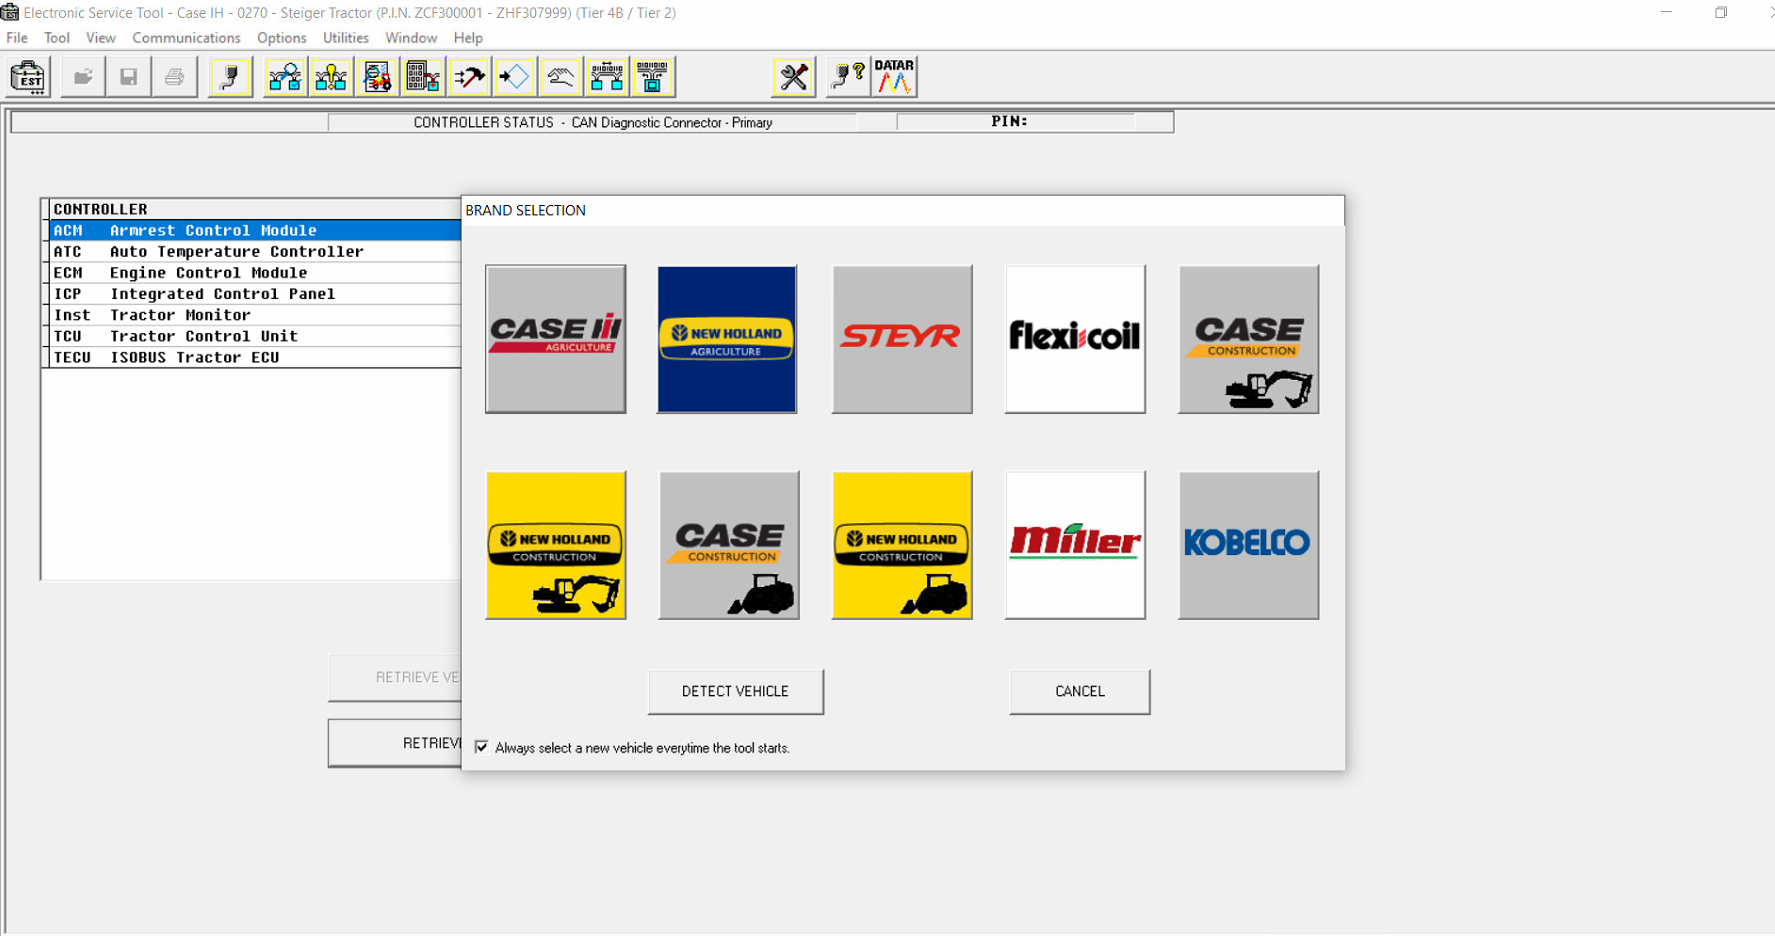The width and height of the screenshot is (1775, 936).
Task: Click the CANCEL button in Brand Selection
Action: [x=1080, y=692]
